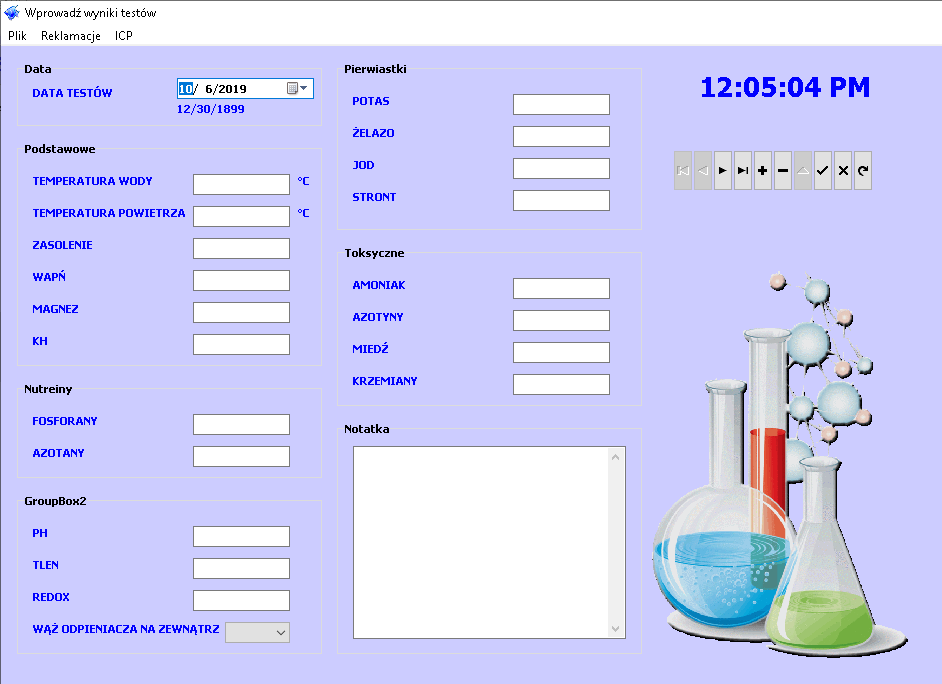
Task: Select the POTAS input box
Action: (561, 104)
